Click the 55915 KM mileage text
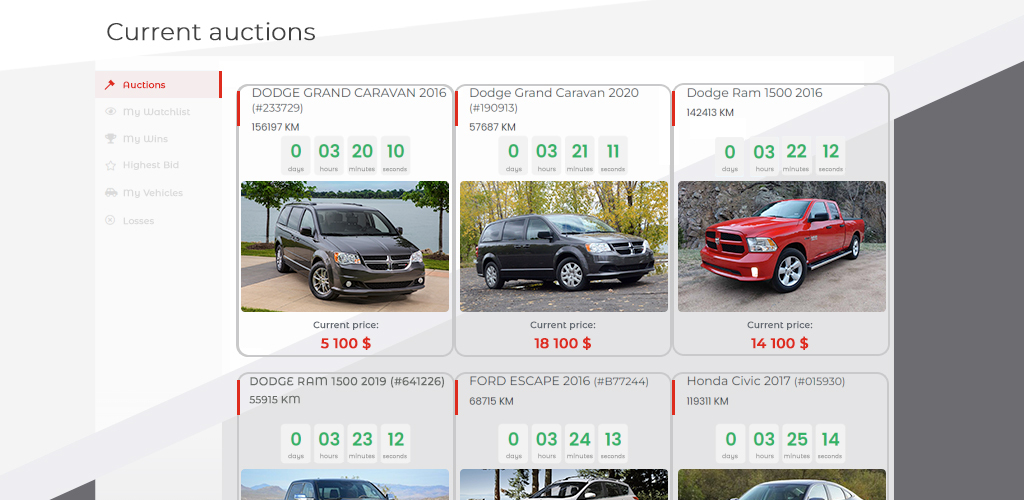The image size is (1024, 500). click(275, 399)
